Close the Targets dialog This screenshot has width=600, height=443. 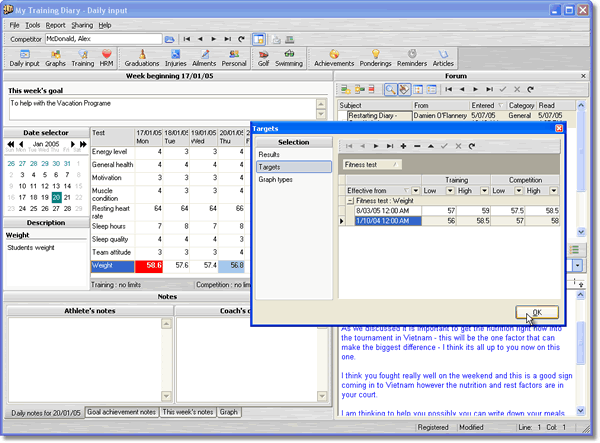click(559, 129)
